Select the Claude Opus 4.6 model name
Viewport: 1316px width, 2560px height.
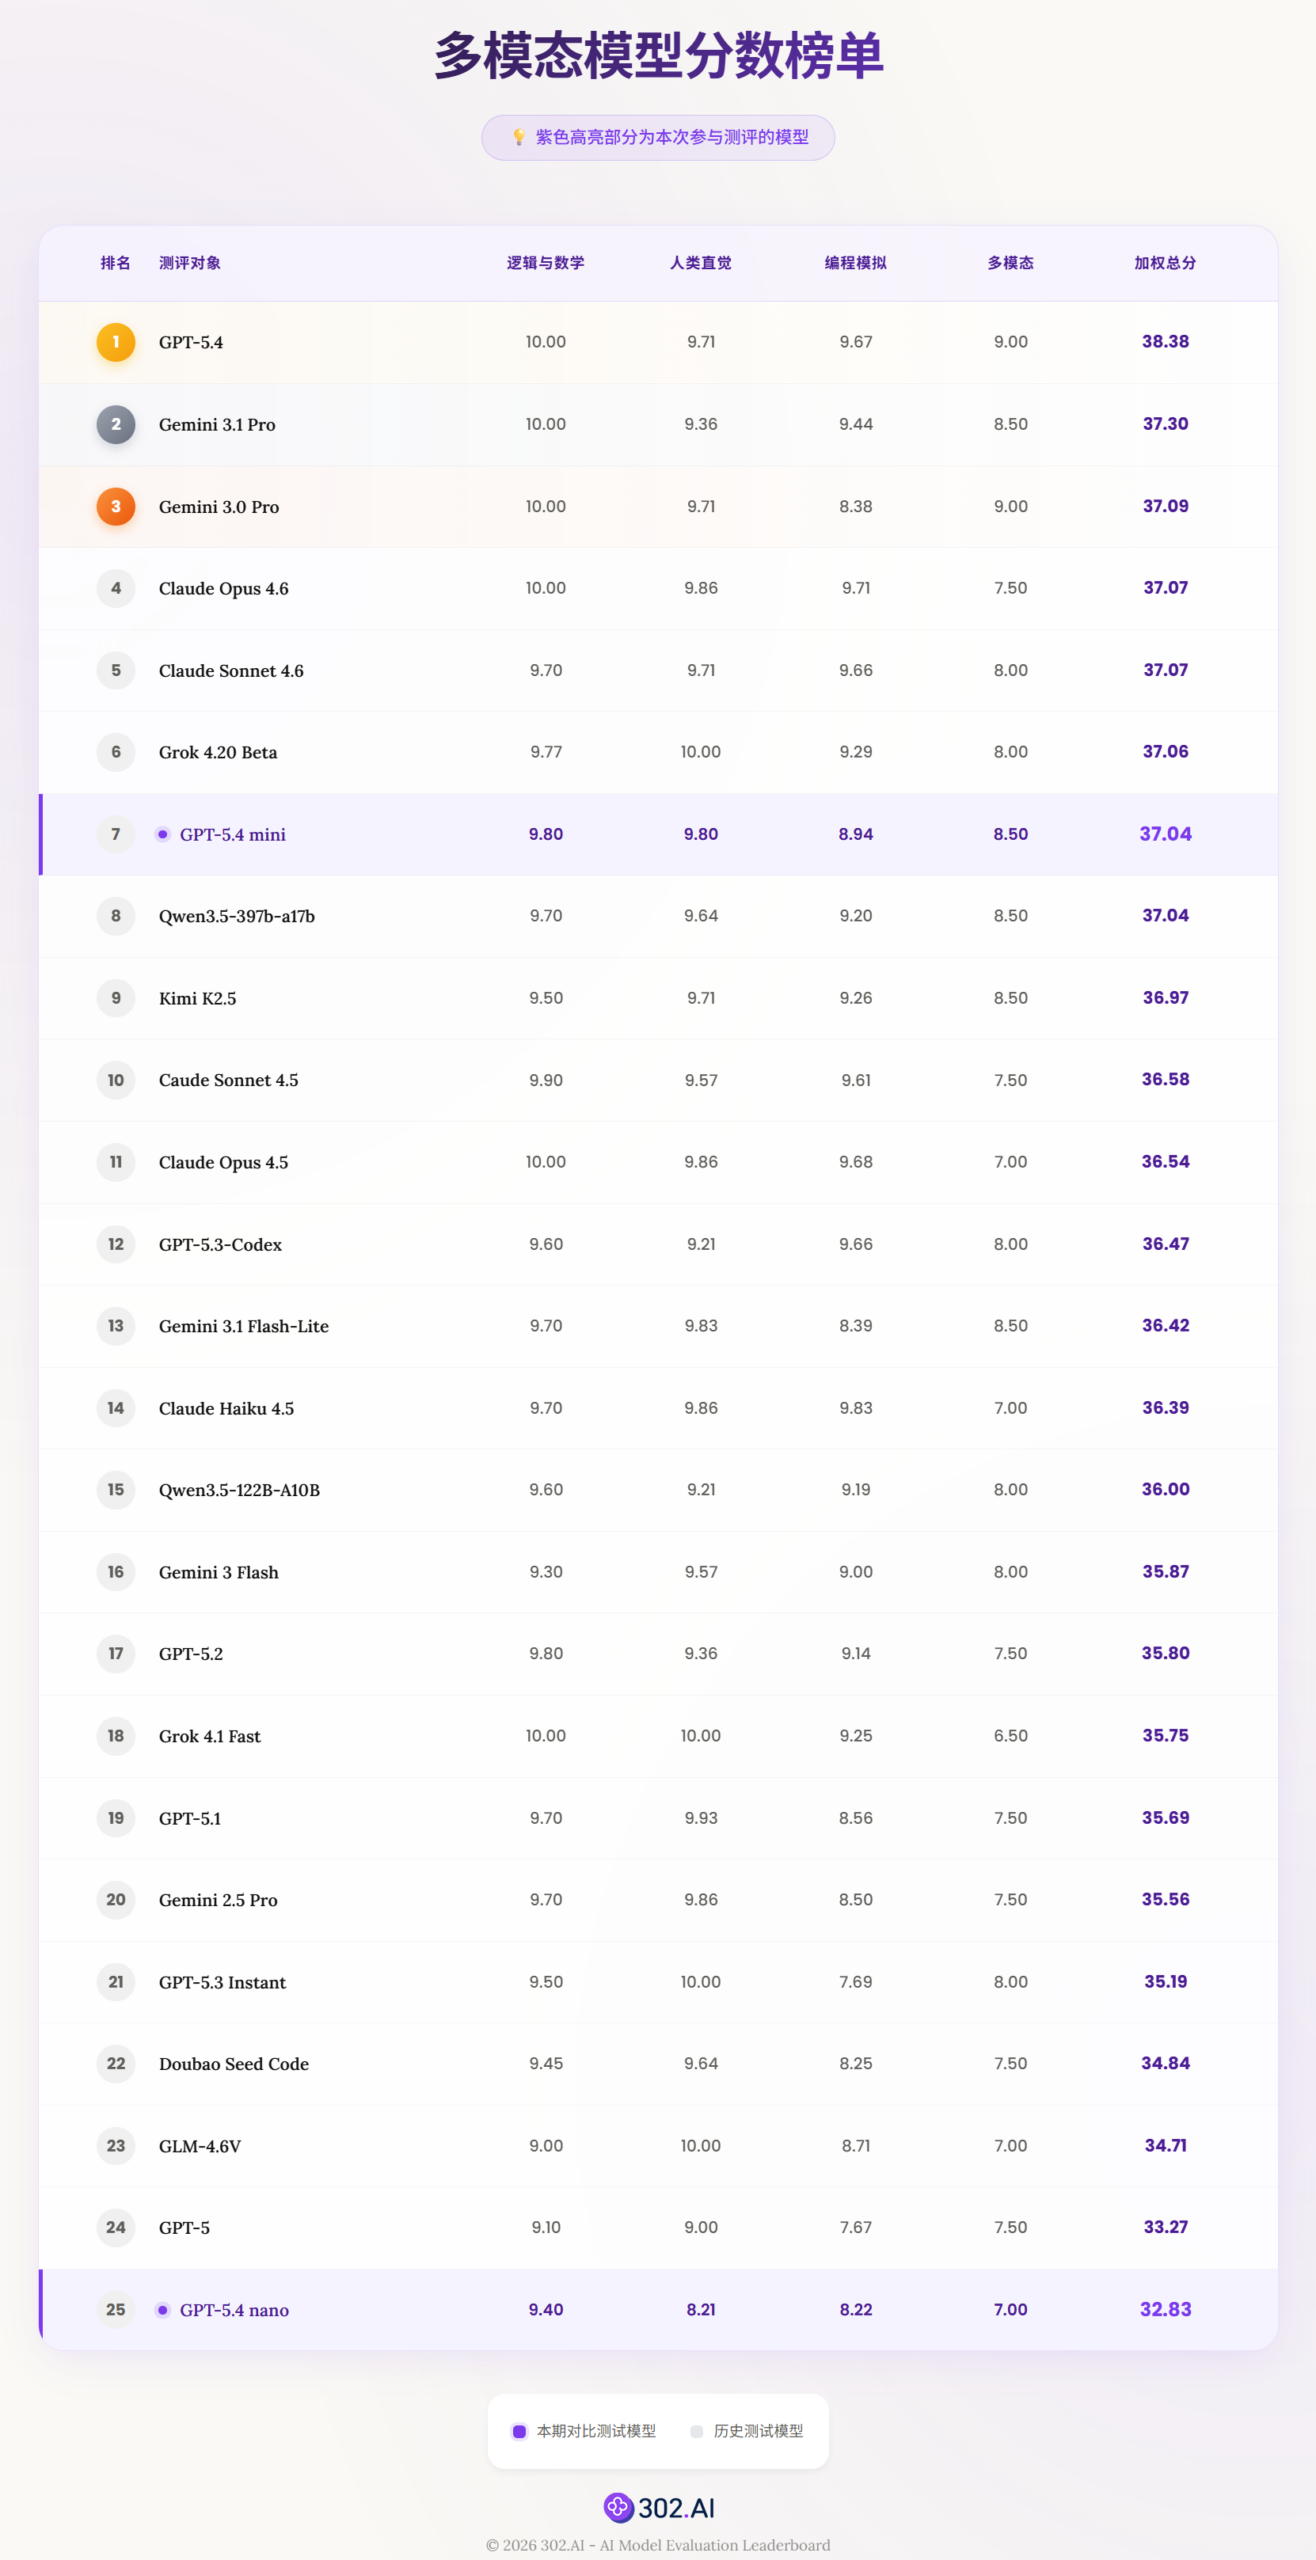pyautogui.click(x=223, y=588)
